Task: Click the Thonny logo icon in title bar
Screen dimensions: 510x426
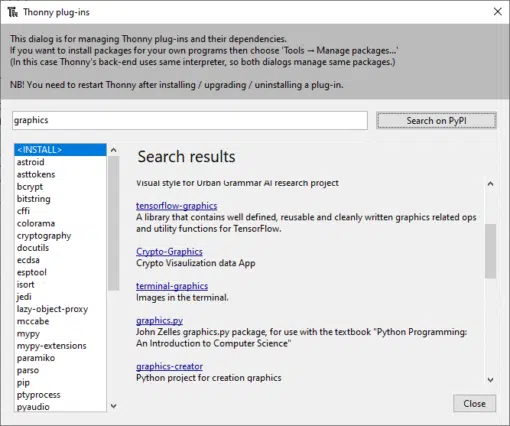Action: click(13, 12)
